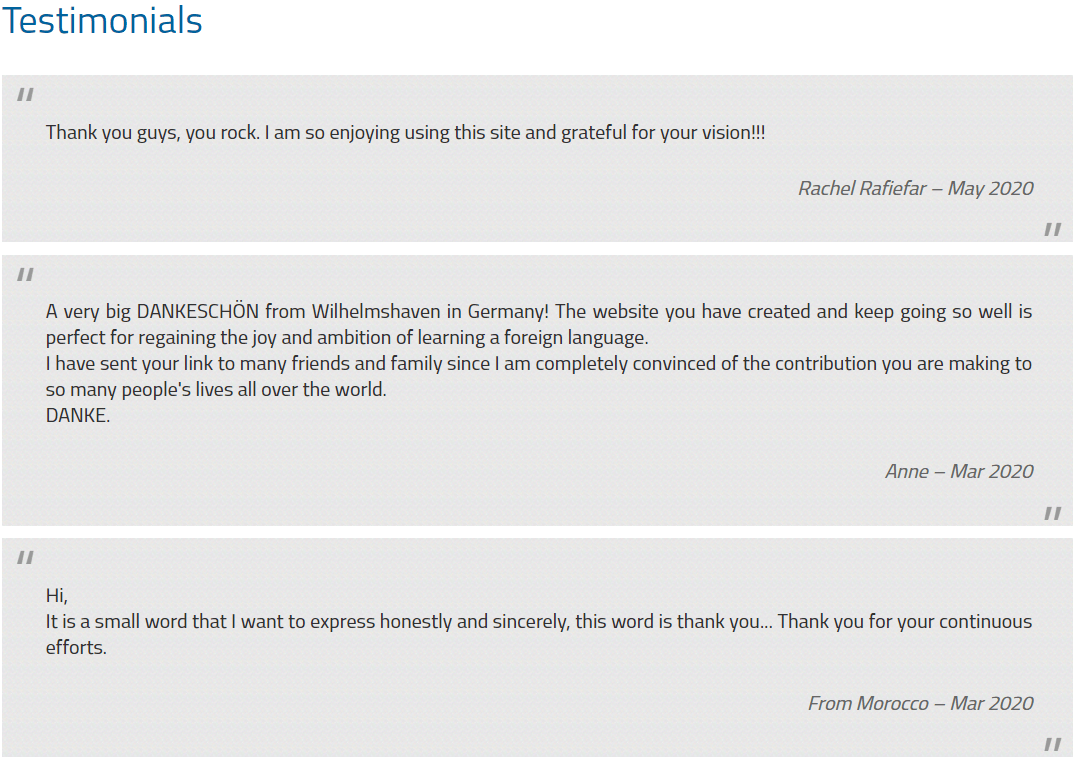1073x763 pixels.
Task: Click the 'Hi,' greeting line
Action: pyautogui.click(x=57, y=595)
